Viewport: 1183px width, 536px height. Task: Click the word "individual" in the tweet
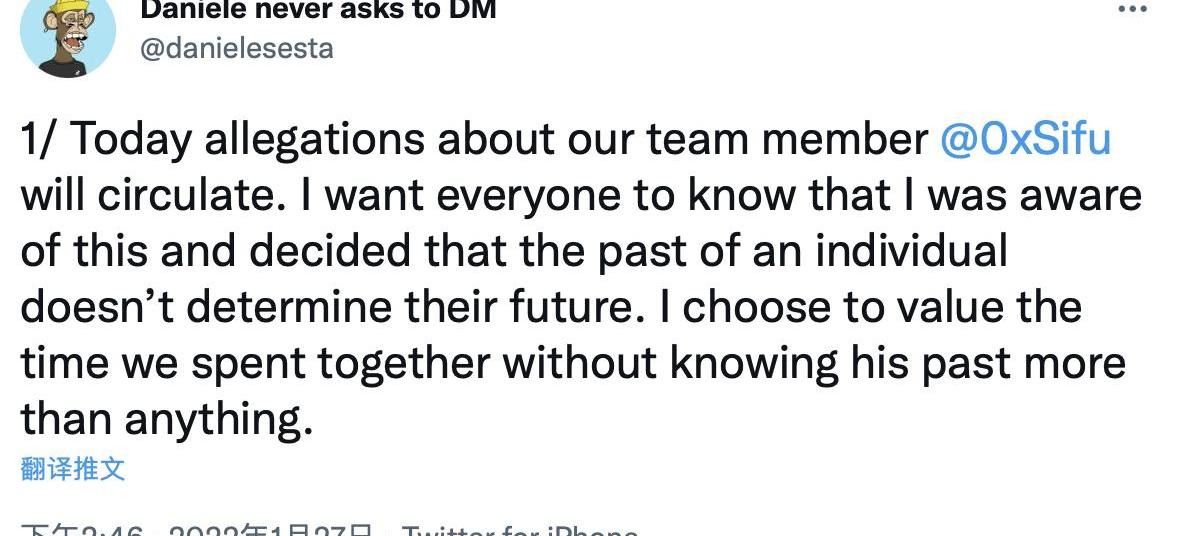click(x=910, y=251)
